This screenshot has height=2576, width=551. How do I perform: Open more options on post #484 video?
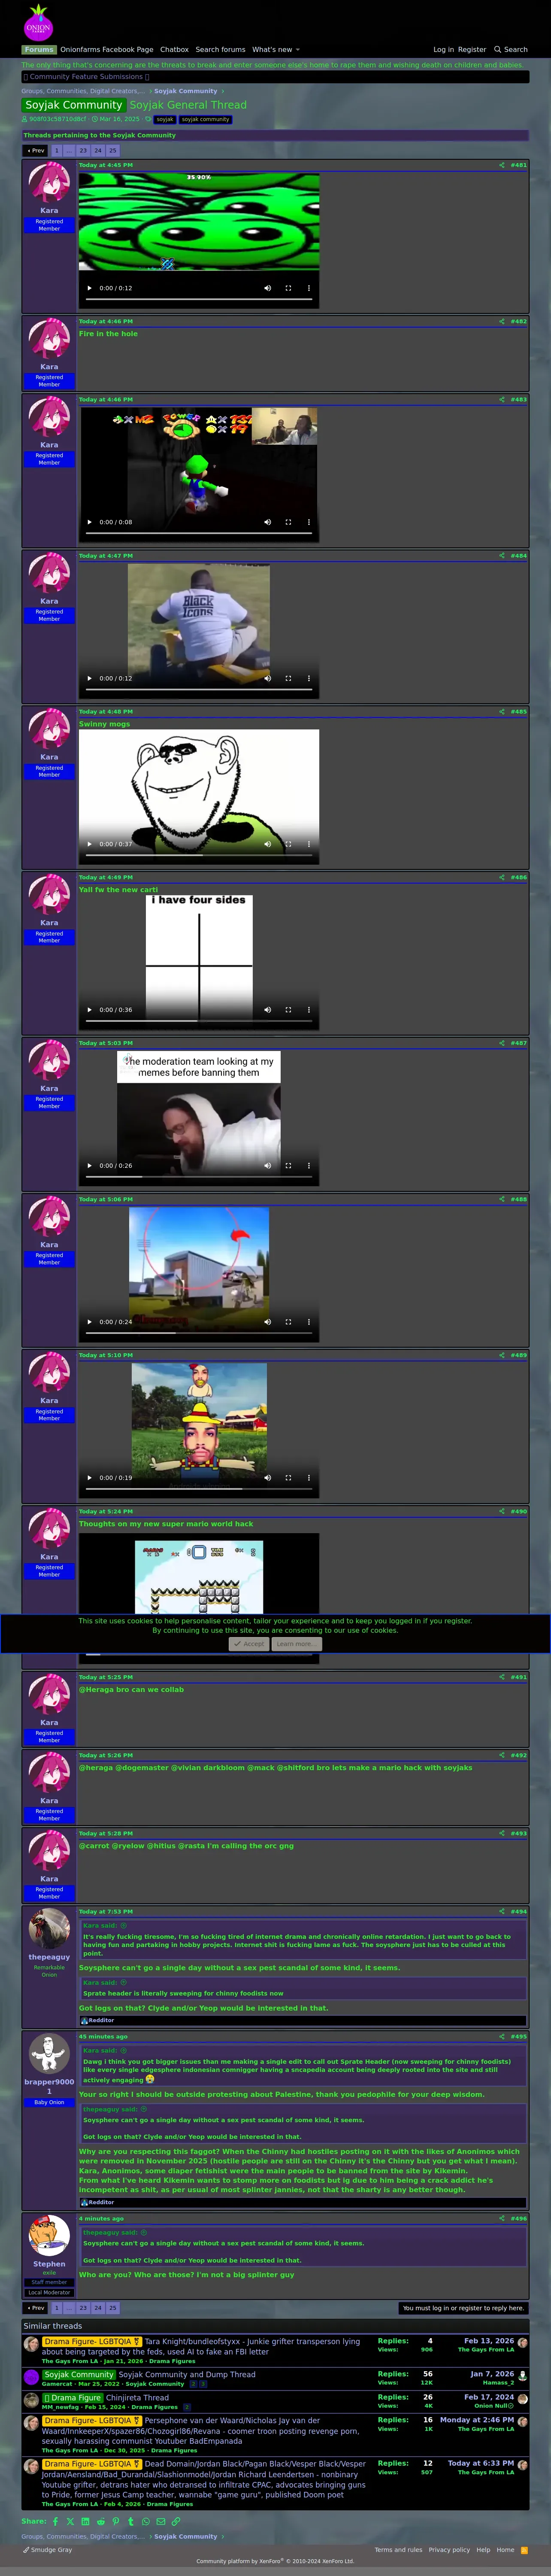tap(308, 678)
